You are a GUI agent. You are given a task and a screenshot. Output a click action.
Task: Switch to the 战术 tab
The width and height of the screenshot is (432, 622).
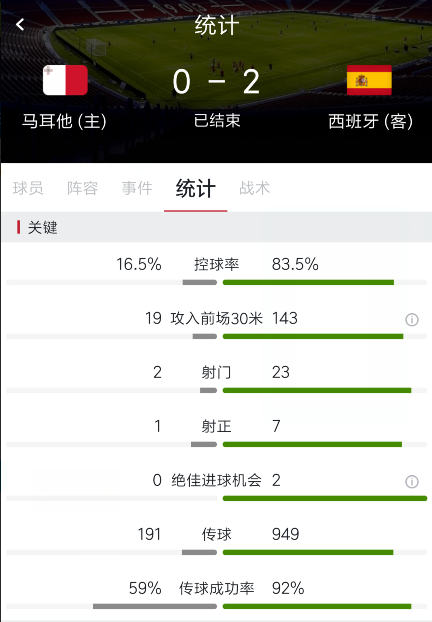pos(254,188)
